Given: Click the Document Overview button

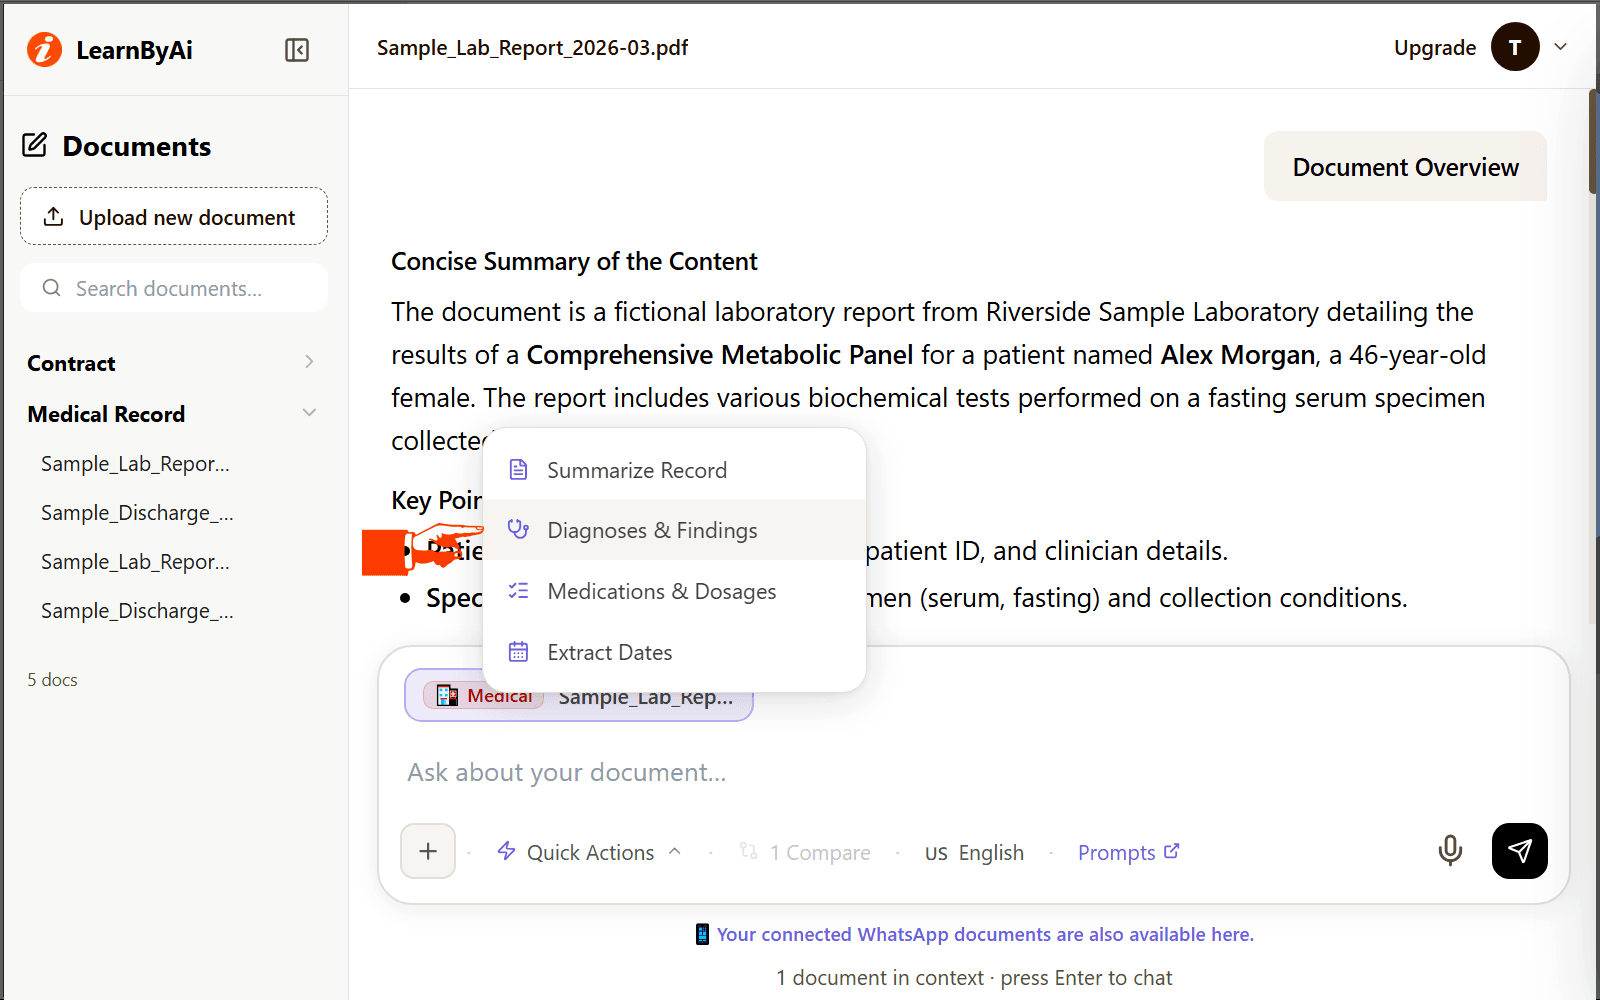Looking at the screenshot, I should click(x=1405, y=166).
